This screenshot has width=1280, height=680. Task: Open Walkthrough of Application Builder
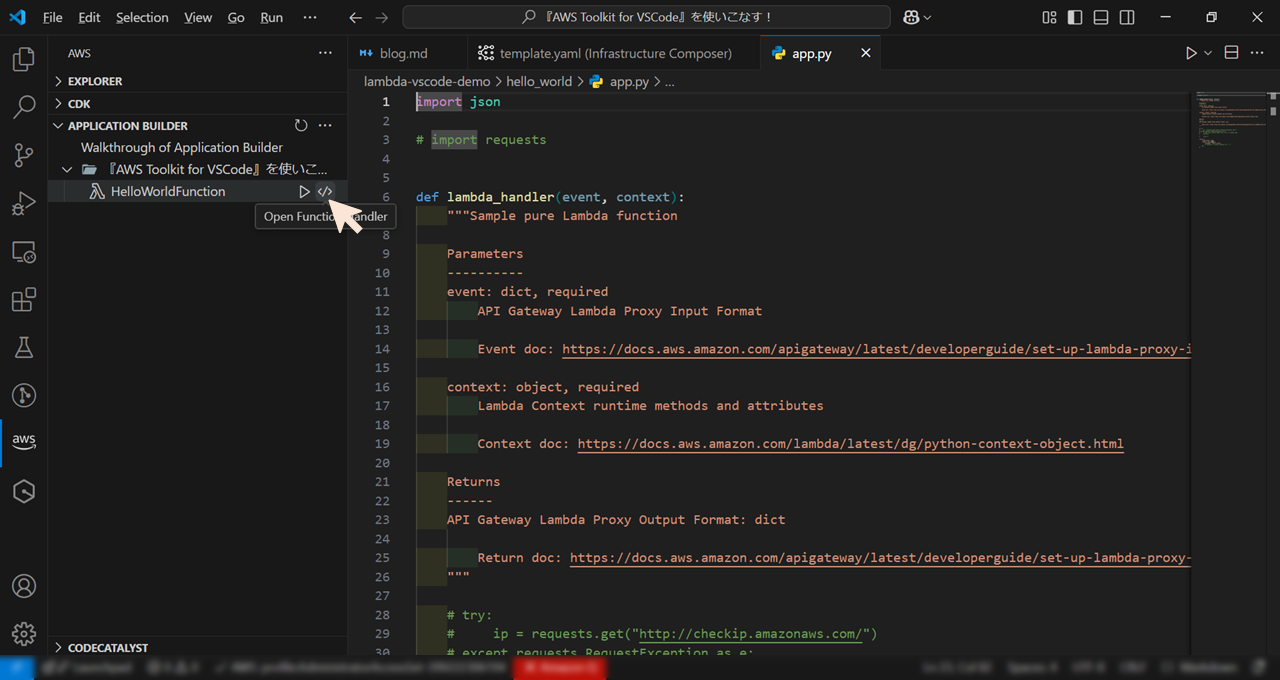coord(180,147)
